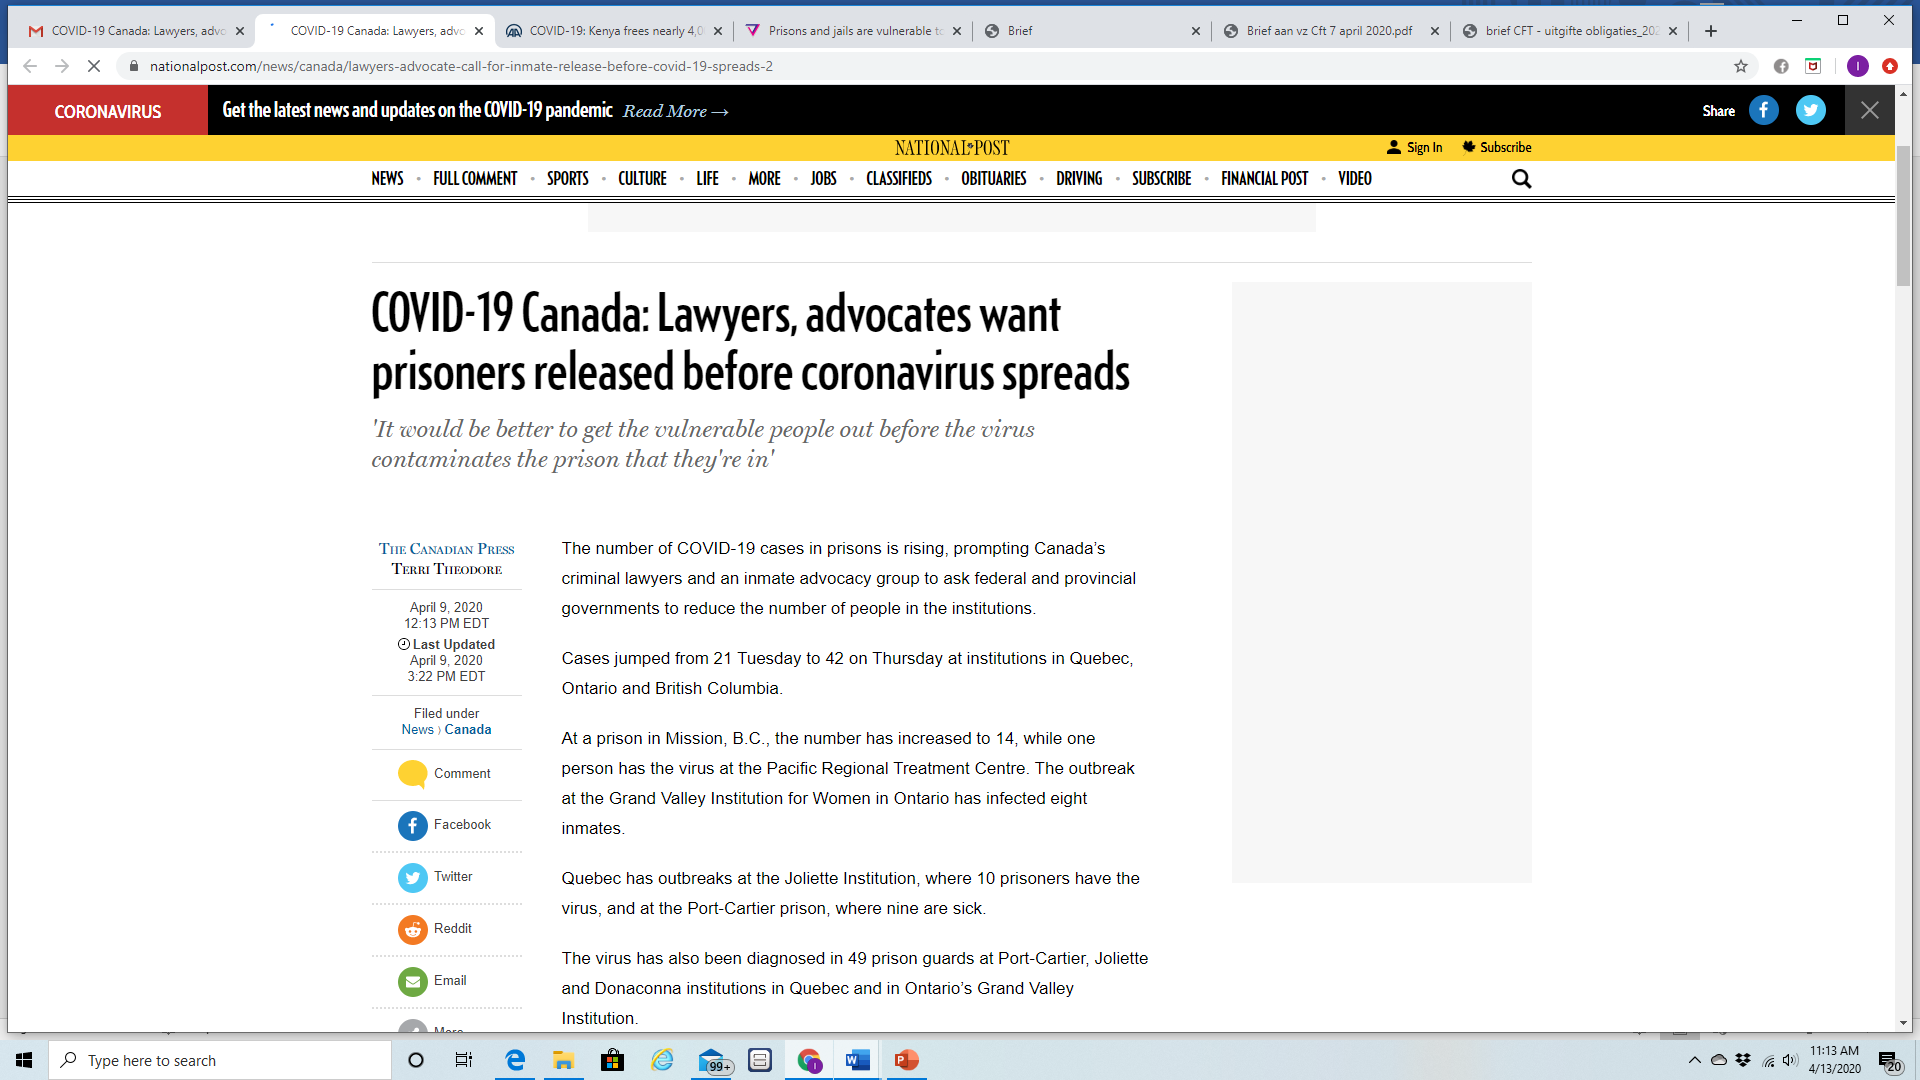Open File Explorer from taskbar
1920x1080 pixels.
coord(563,1060)
